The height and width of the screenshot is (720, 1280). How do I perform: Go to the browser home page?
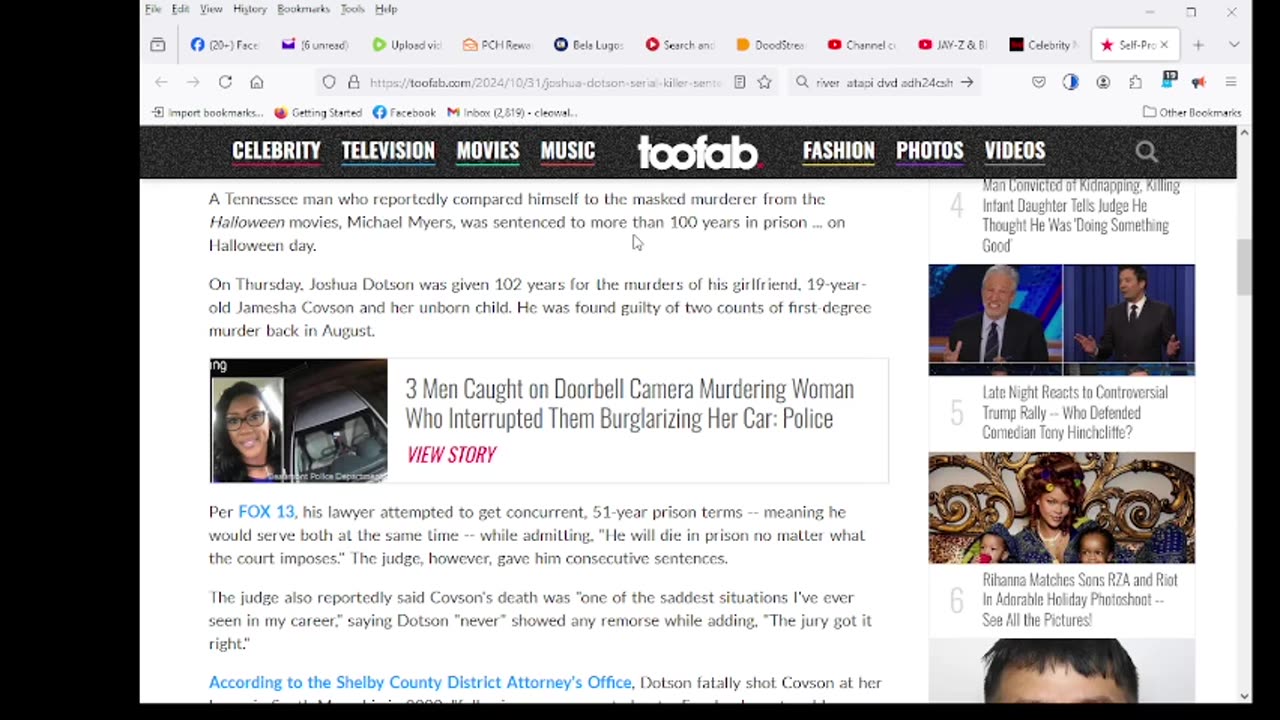[x=257, y=82]
